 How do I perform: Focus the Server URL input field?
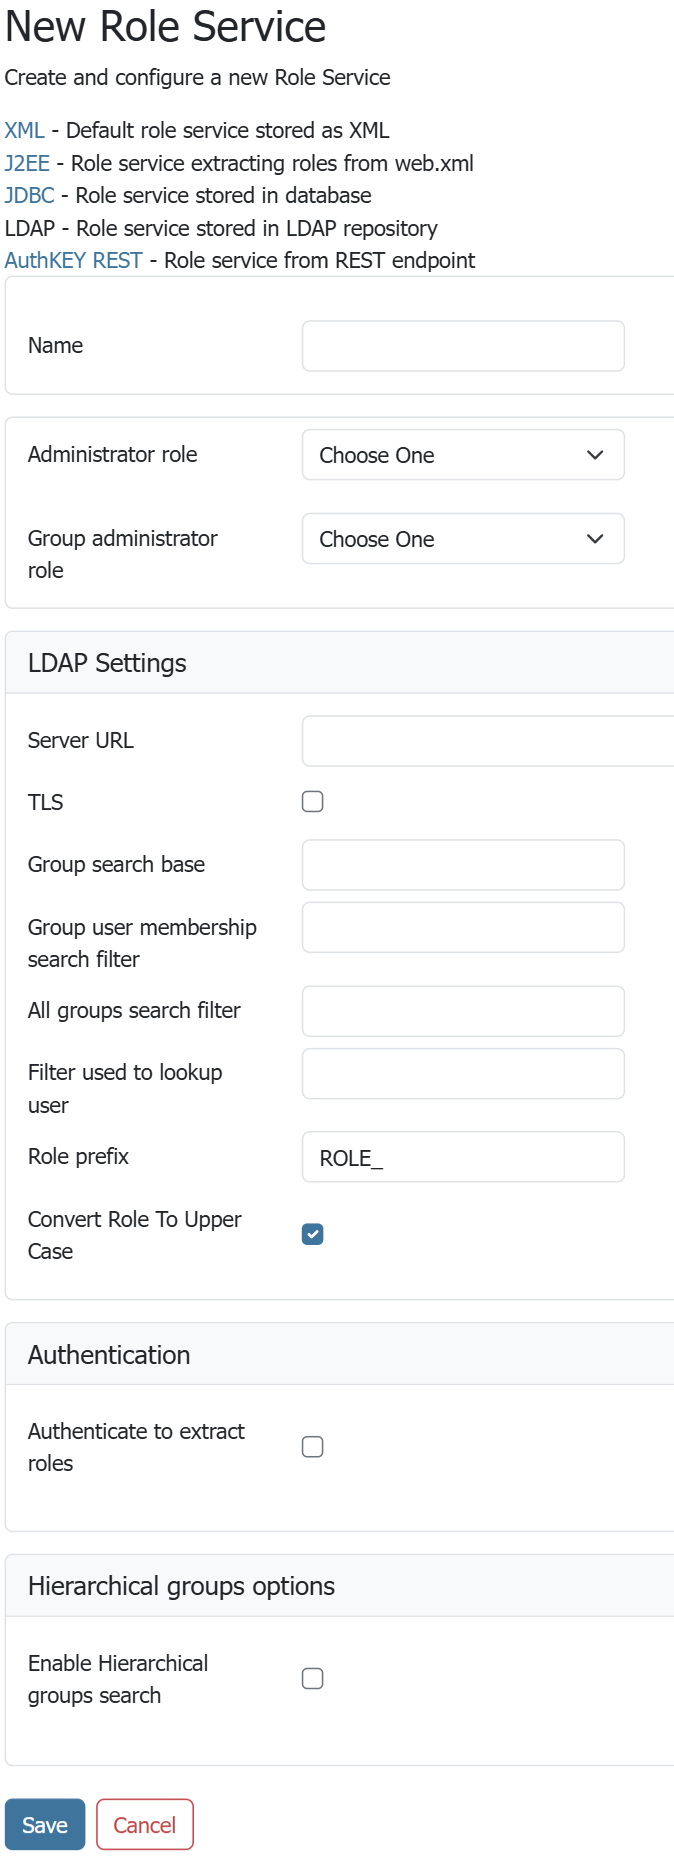pos(487,741)
